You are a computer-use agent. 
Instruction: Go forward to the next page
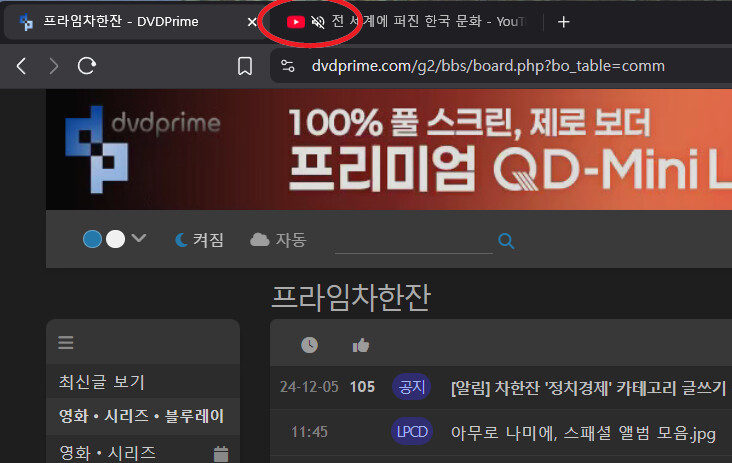(54, 66)
